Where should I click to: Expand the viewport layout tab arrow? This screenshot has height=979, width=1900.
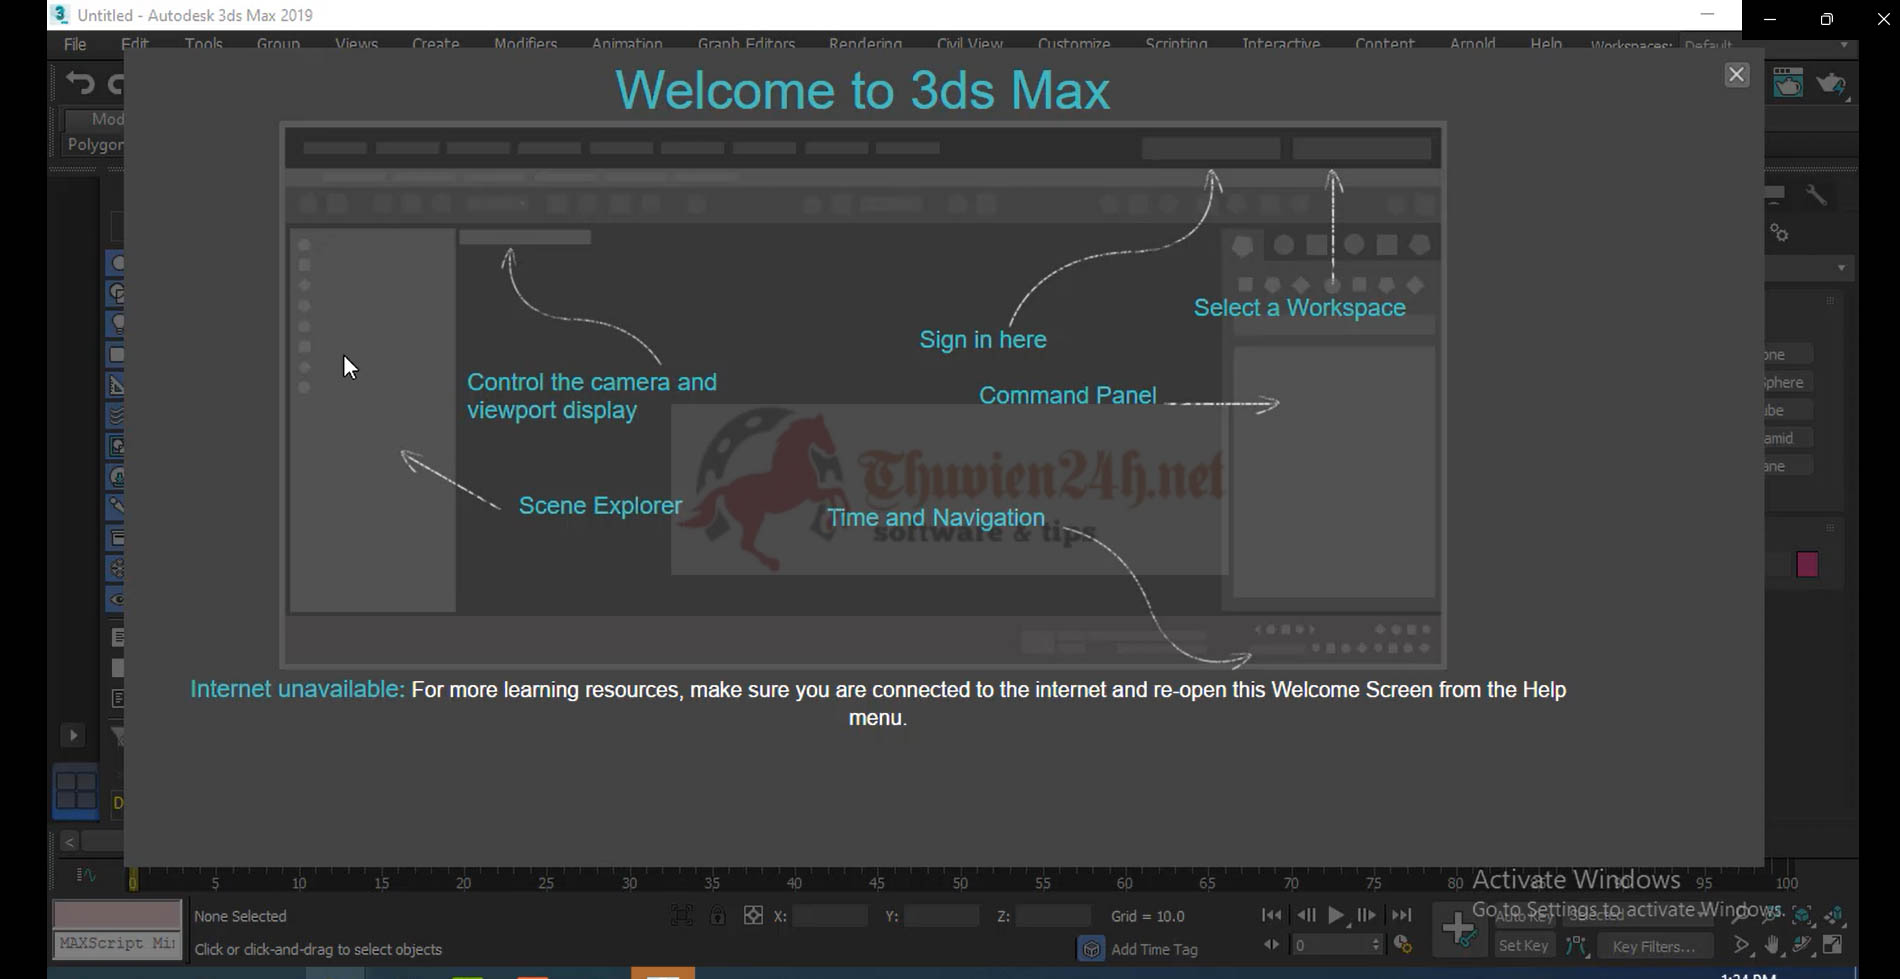[72, 735]
